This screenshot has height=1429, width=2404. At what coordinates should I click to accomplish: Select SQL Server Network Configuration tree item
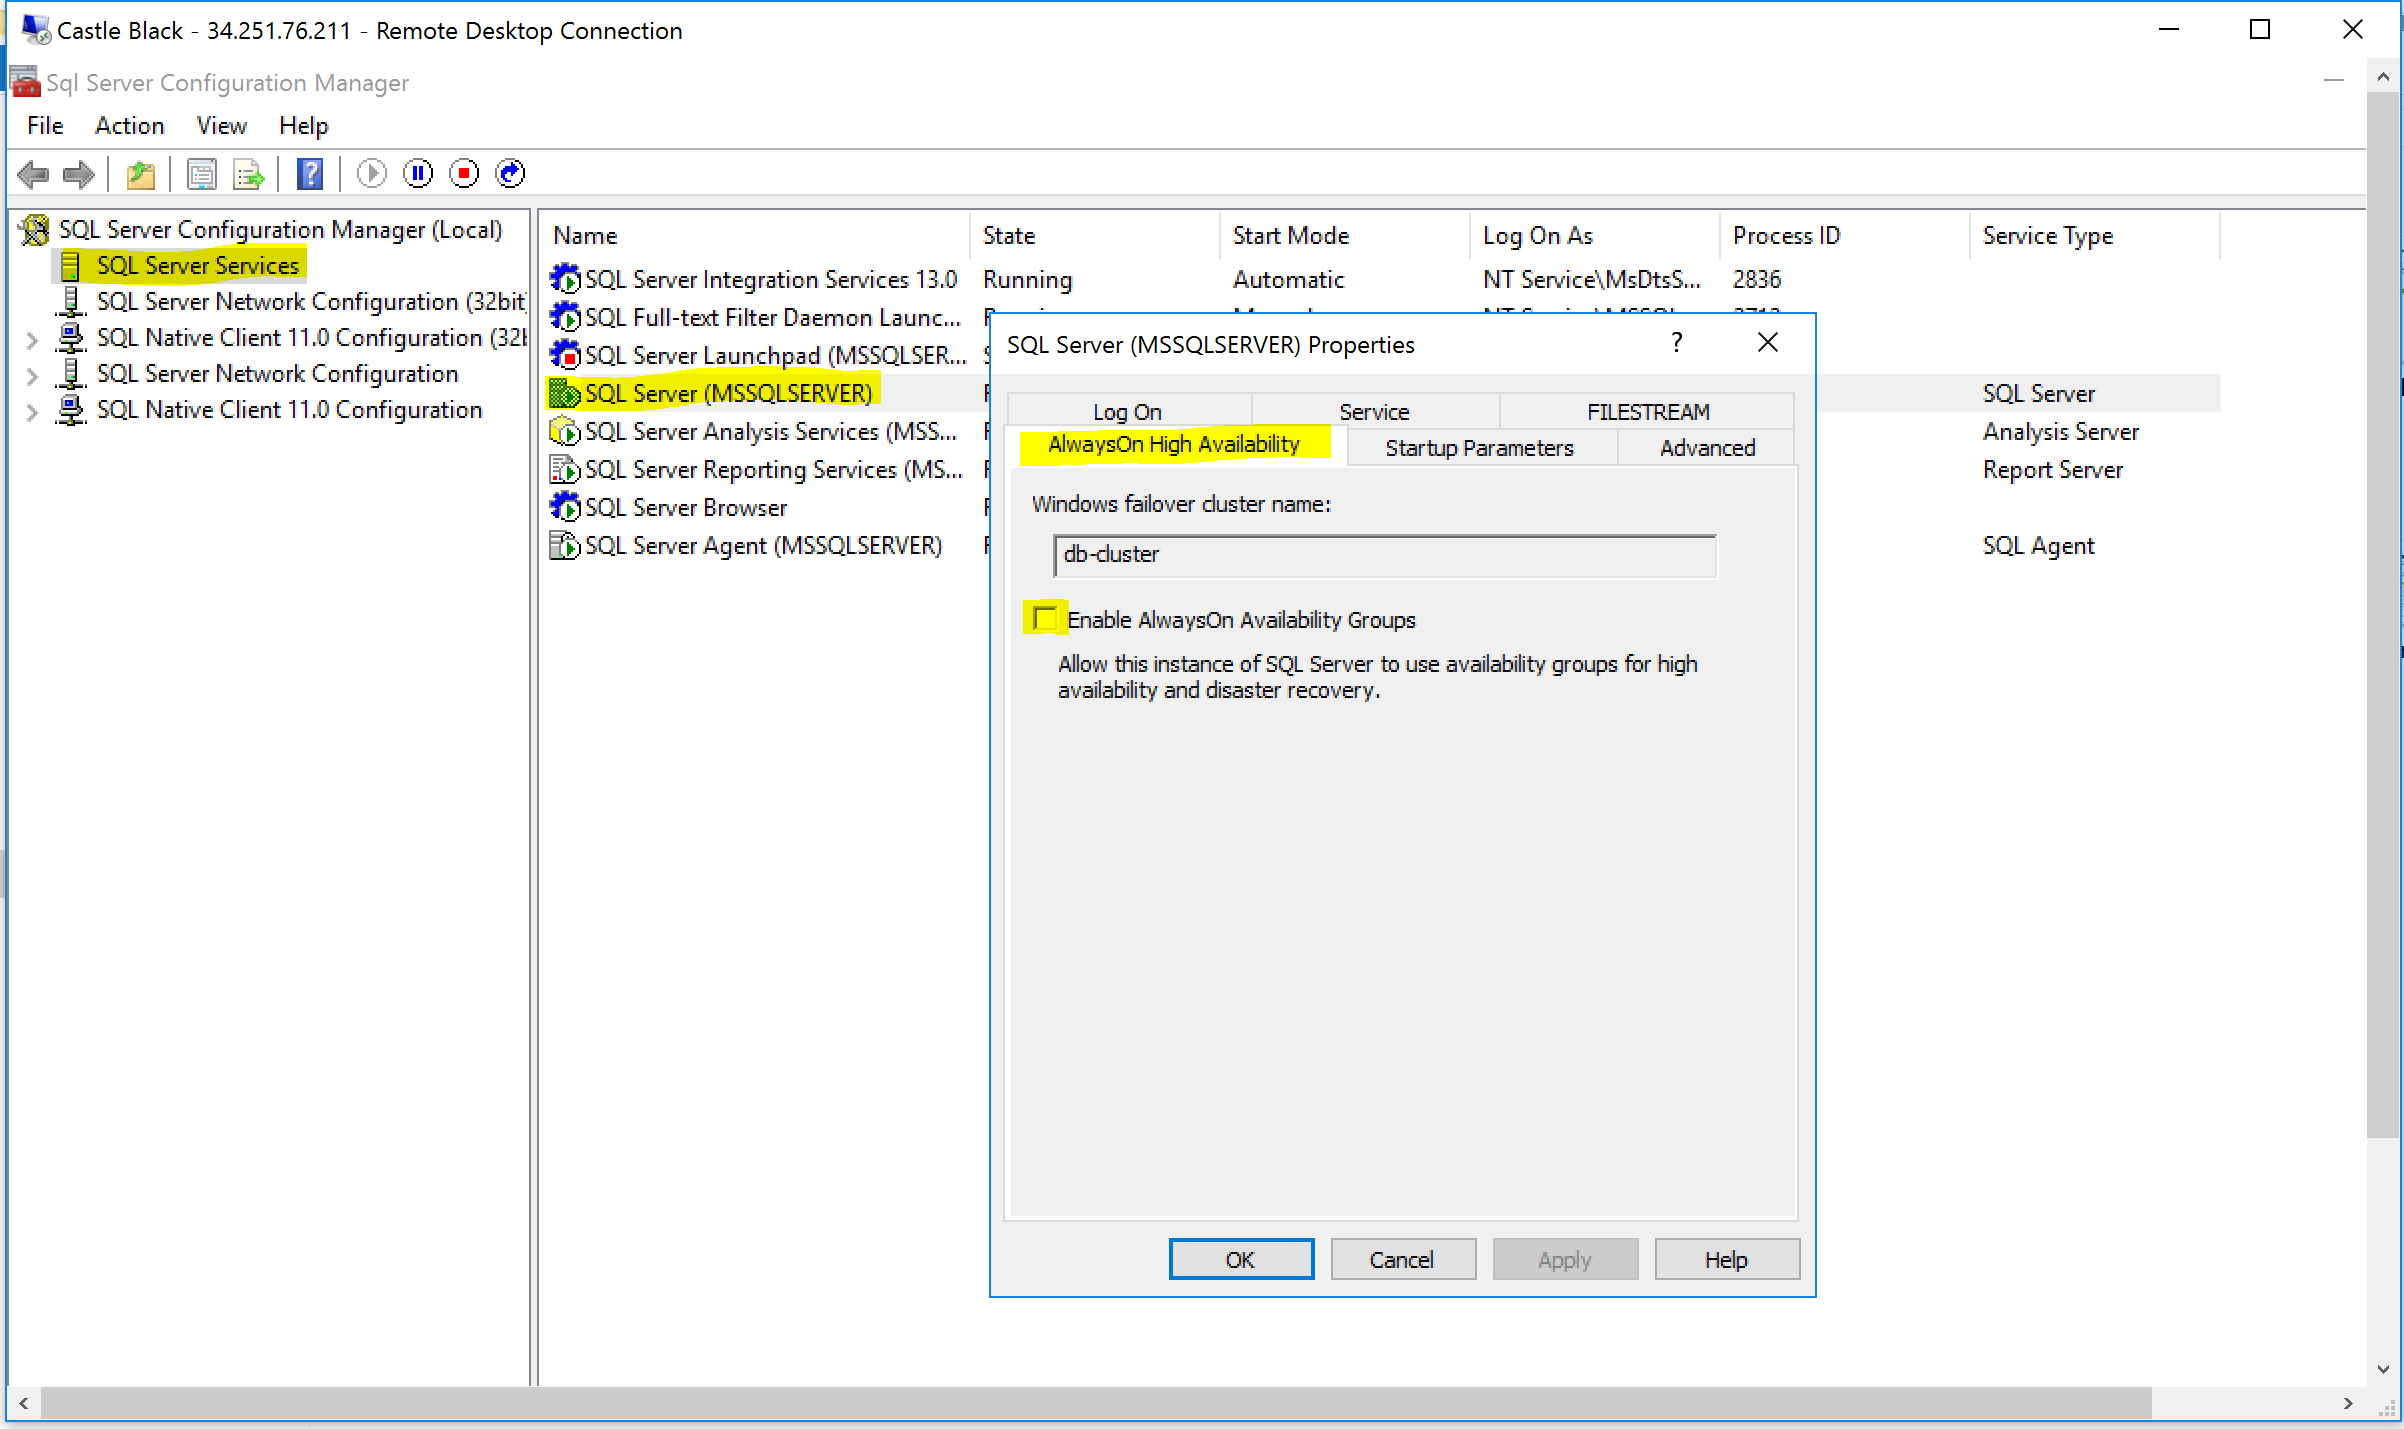tap(277, 374)
